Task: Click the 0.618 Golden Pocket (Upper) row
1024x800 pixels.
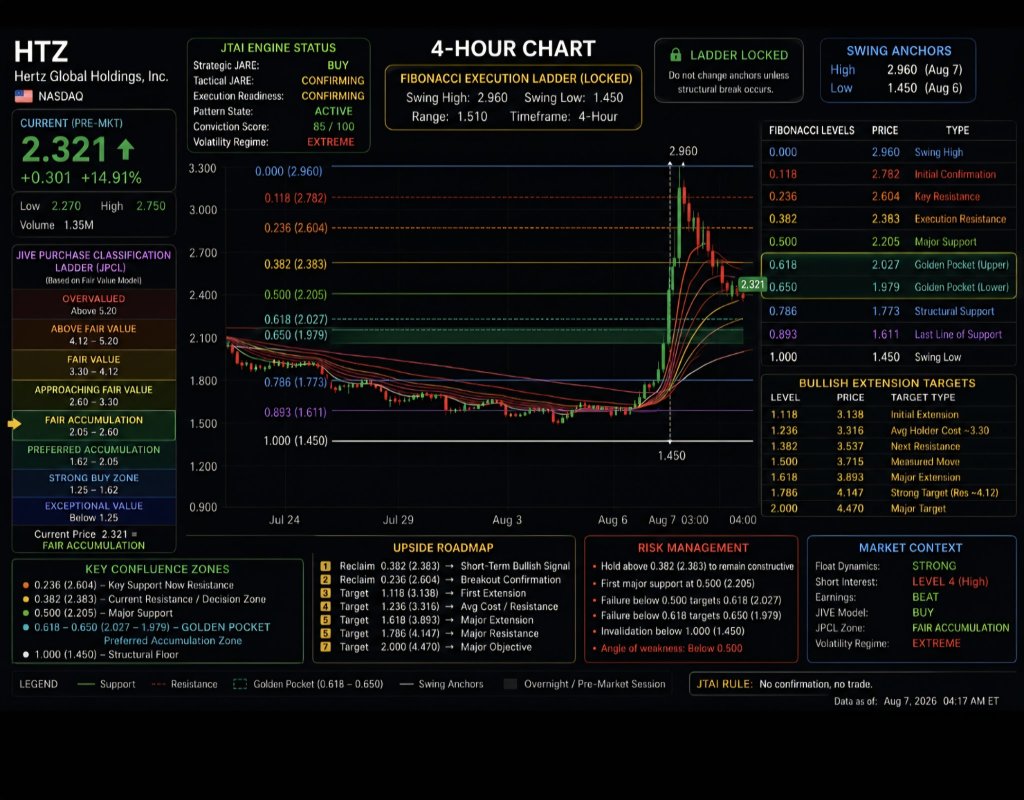Action: point(889,264)
